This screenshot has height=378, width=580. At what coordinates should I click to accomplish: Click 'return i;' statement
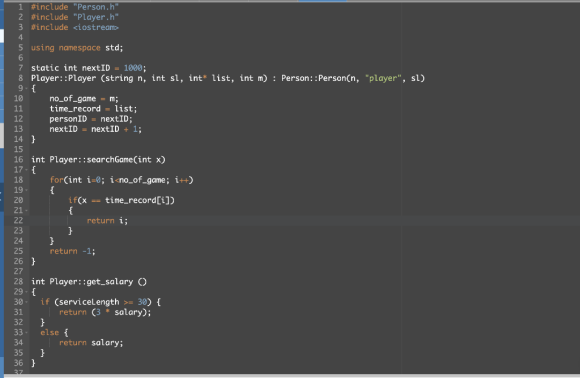click(107, 220)
